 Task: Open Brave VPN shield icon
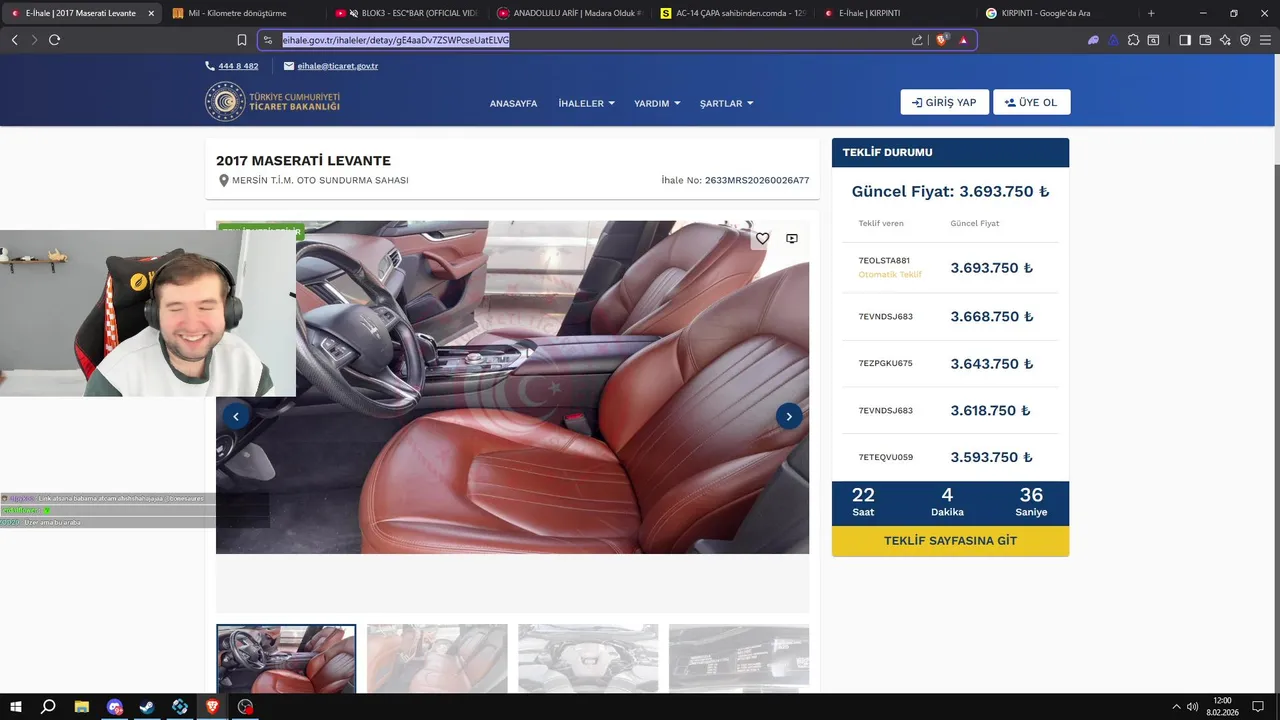[x=1245, y=40]
